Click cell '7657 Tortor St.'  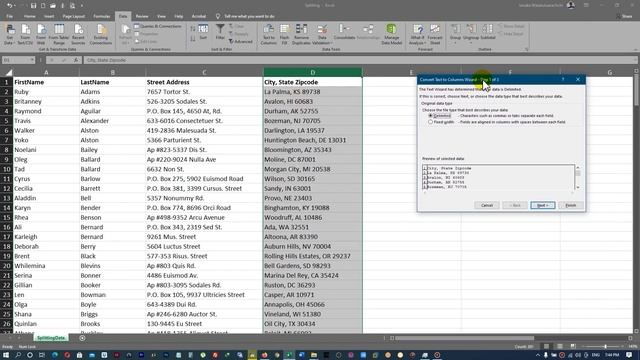point(204,92)
